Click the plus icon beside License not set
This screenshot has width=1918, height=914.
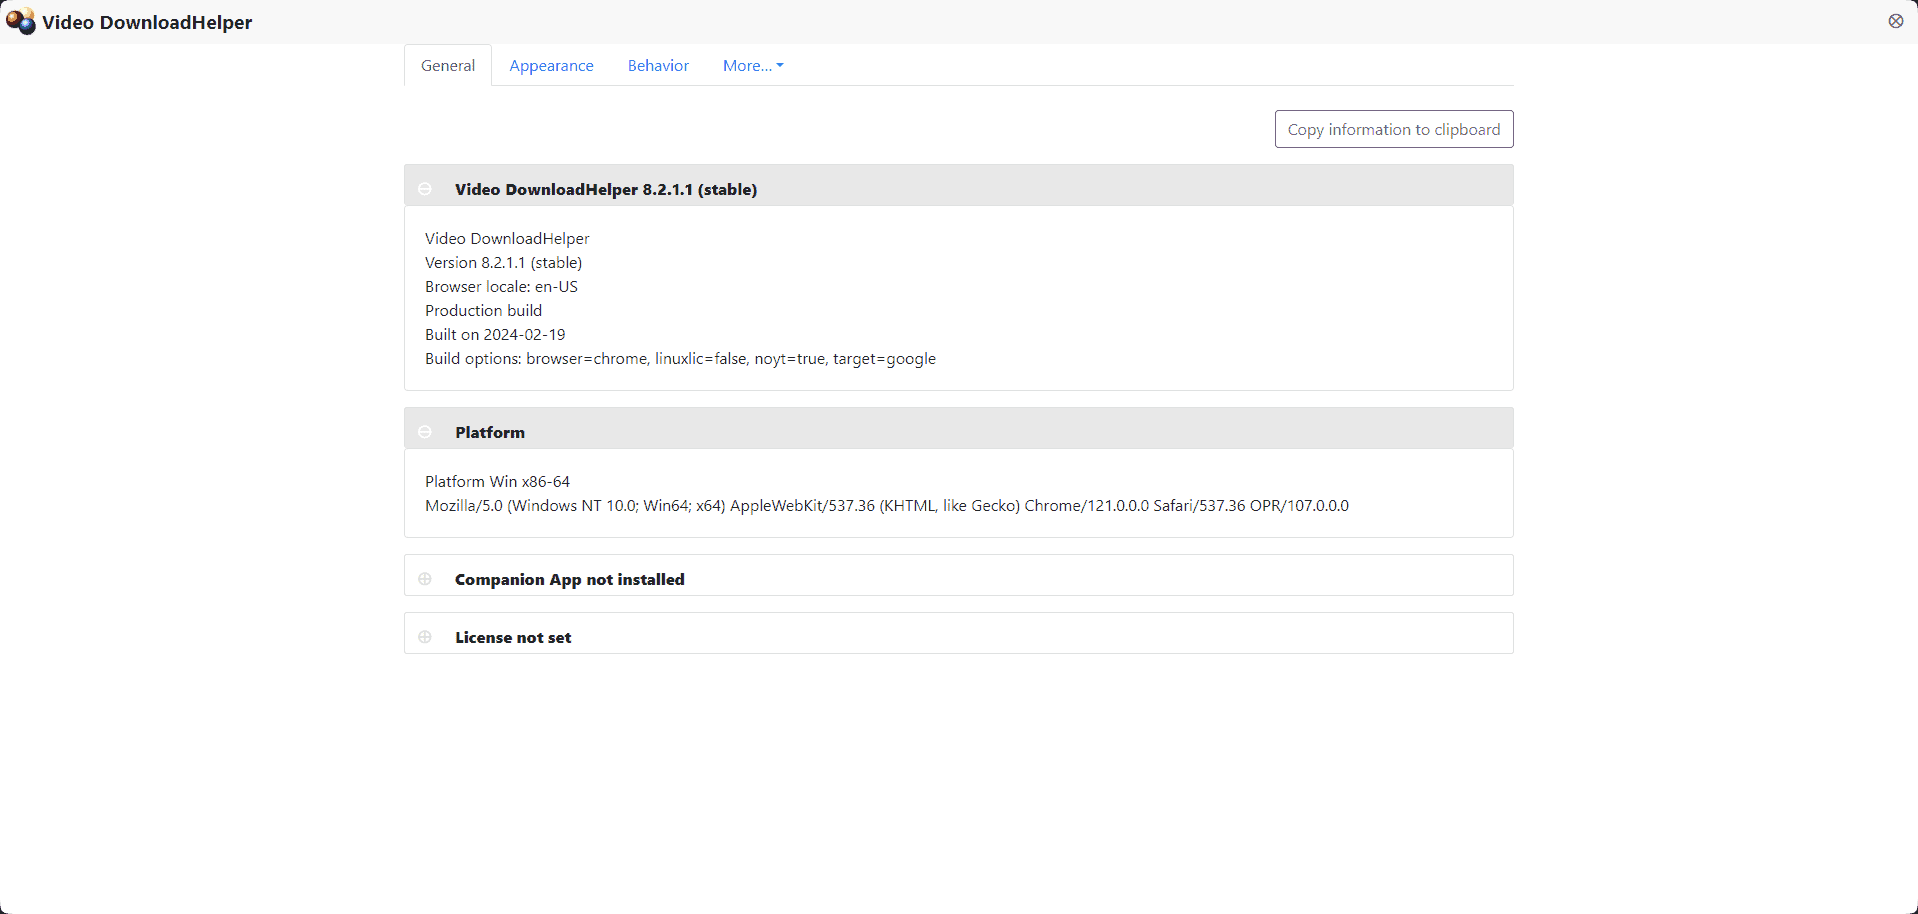425,636
